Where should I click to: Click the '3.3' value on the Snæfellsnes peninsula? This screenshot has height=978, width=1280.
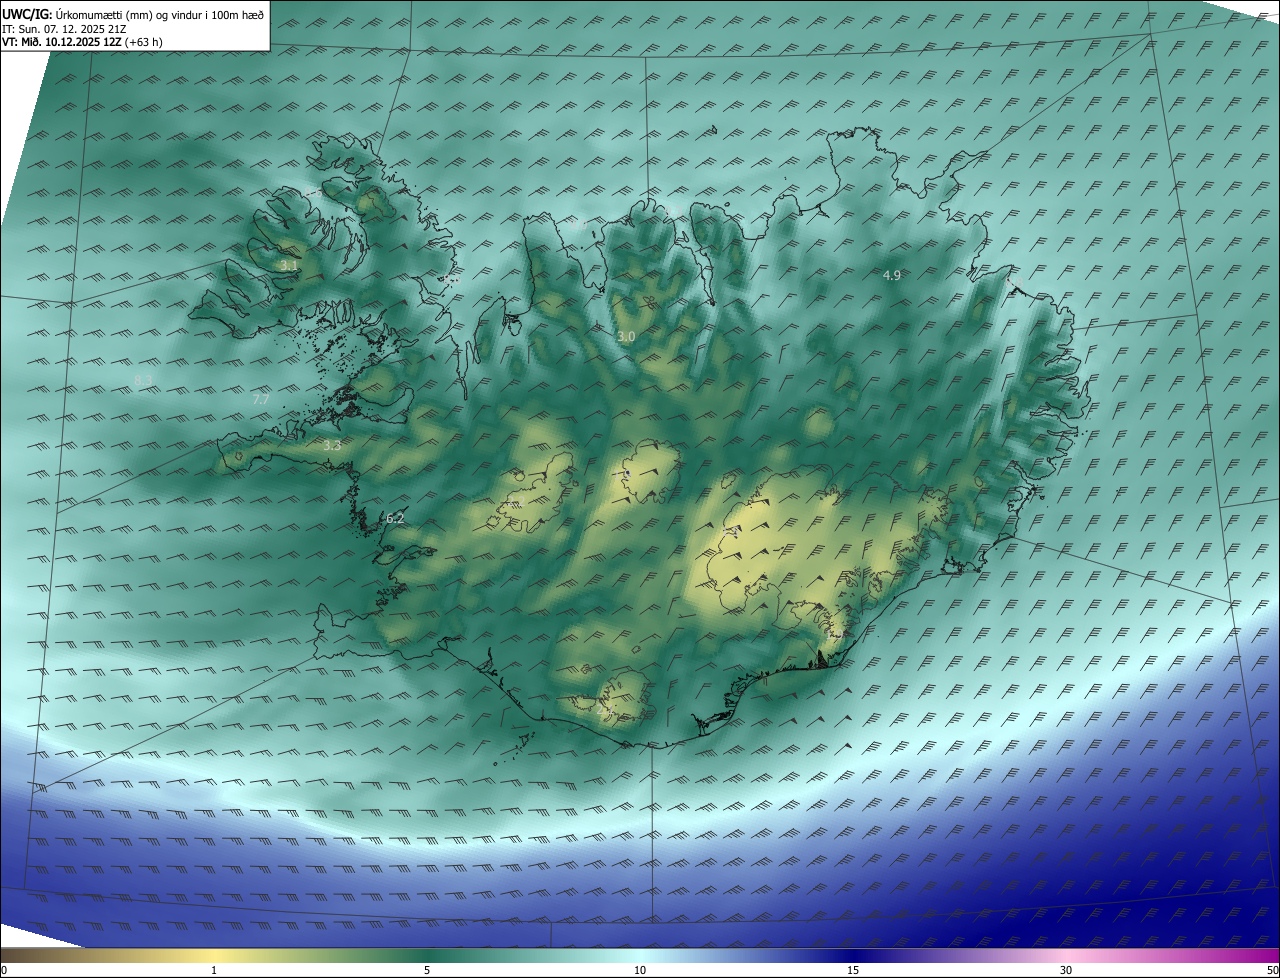(x=333, y=445)
